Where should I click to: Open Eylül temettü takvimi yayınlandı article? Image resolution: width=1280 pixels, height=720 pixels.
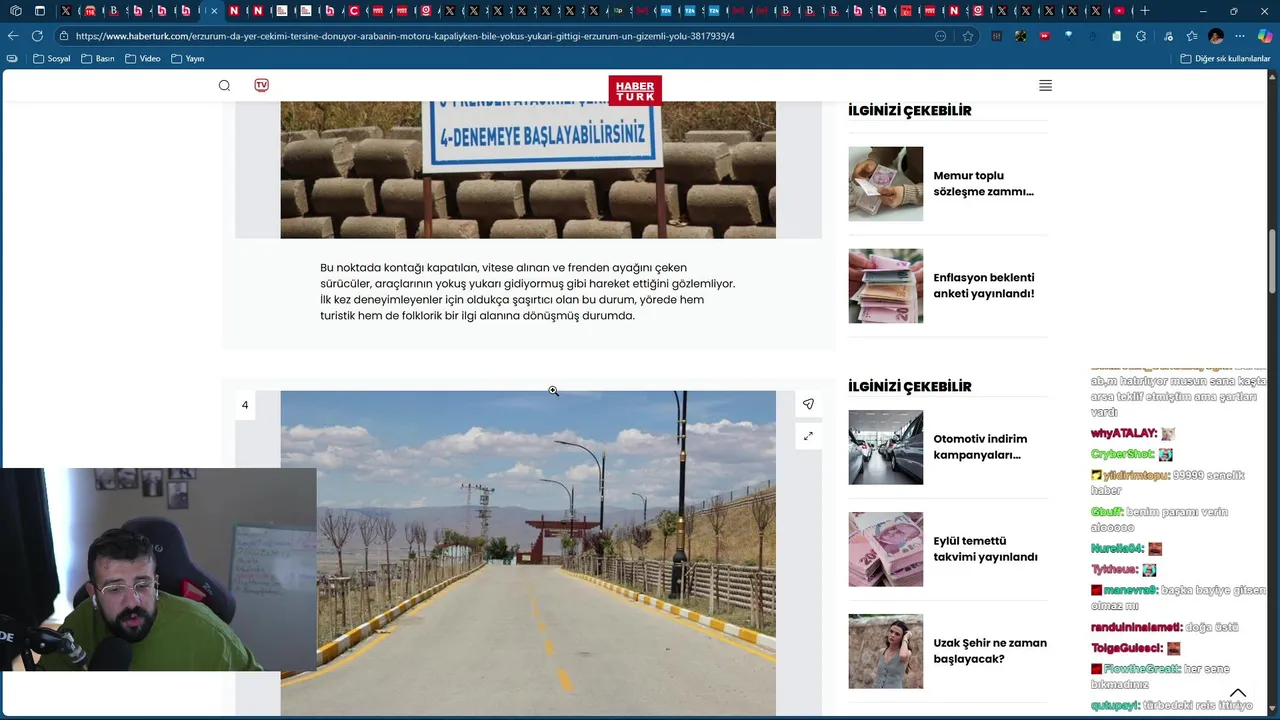pyautogui.click(x=985, y=549)
